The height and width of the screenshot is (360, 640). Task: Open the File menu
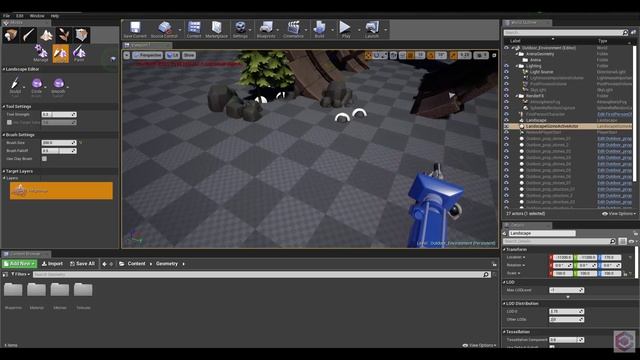pyautogui.click(x=7, y=16)
